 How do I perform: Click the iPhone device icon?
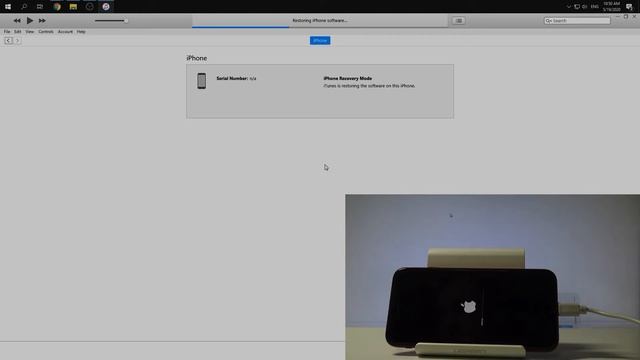coord(202,81)
